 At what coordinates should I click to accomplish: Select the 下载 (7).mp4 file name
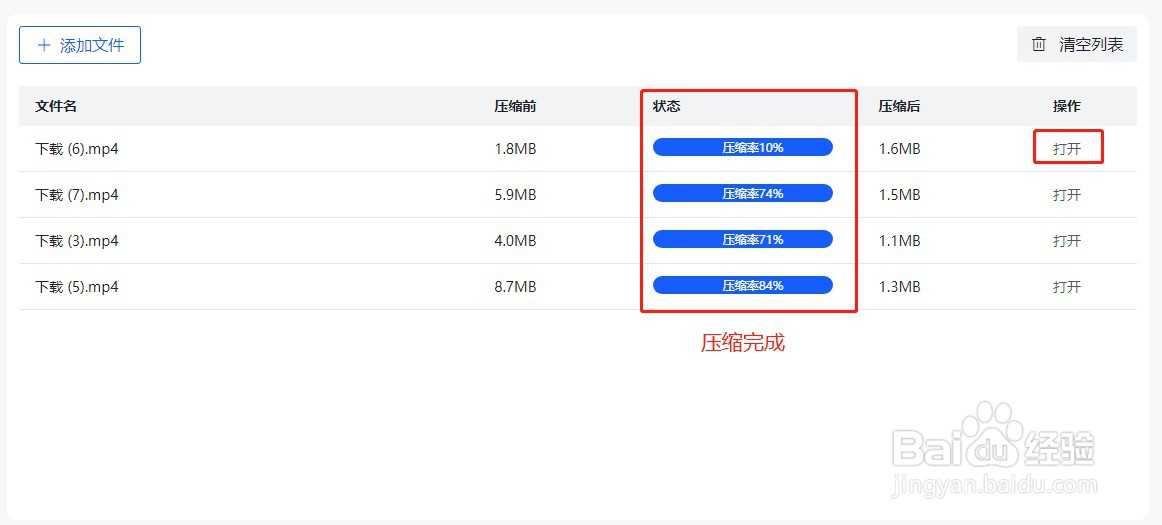[x=77, y=195]
